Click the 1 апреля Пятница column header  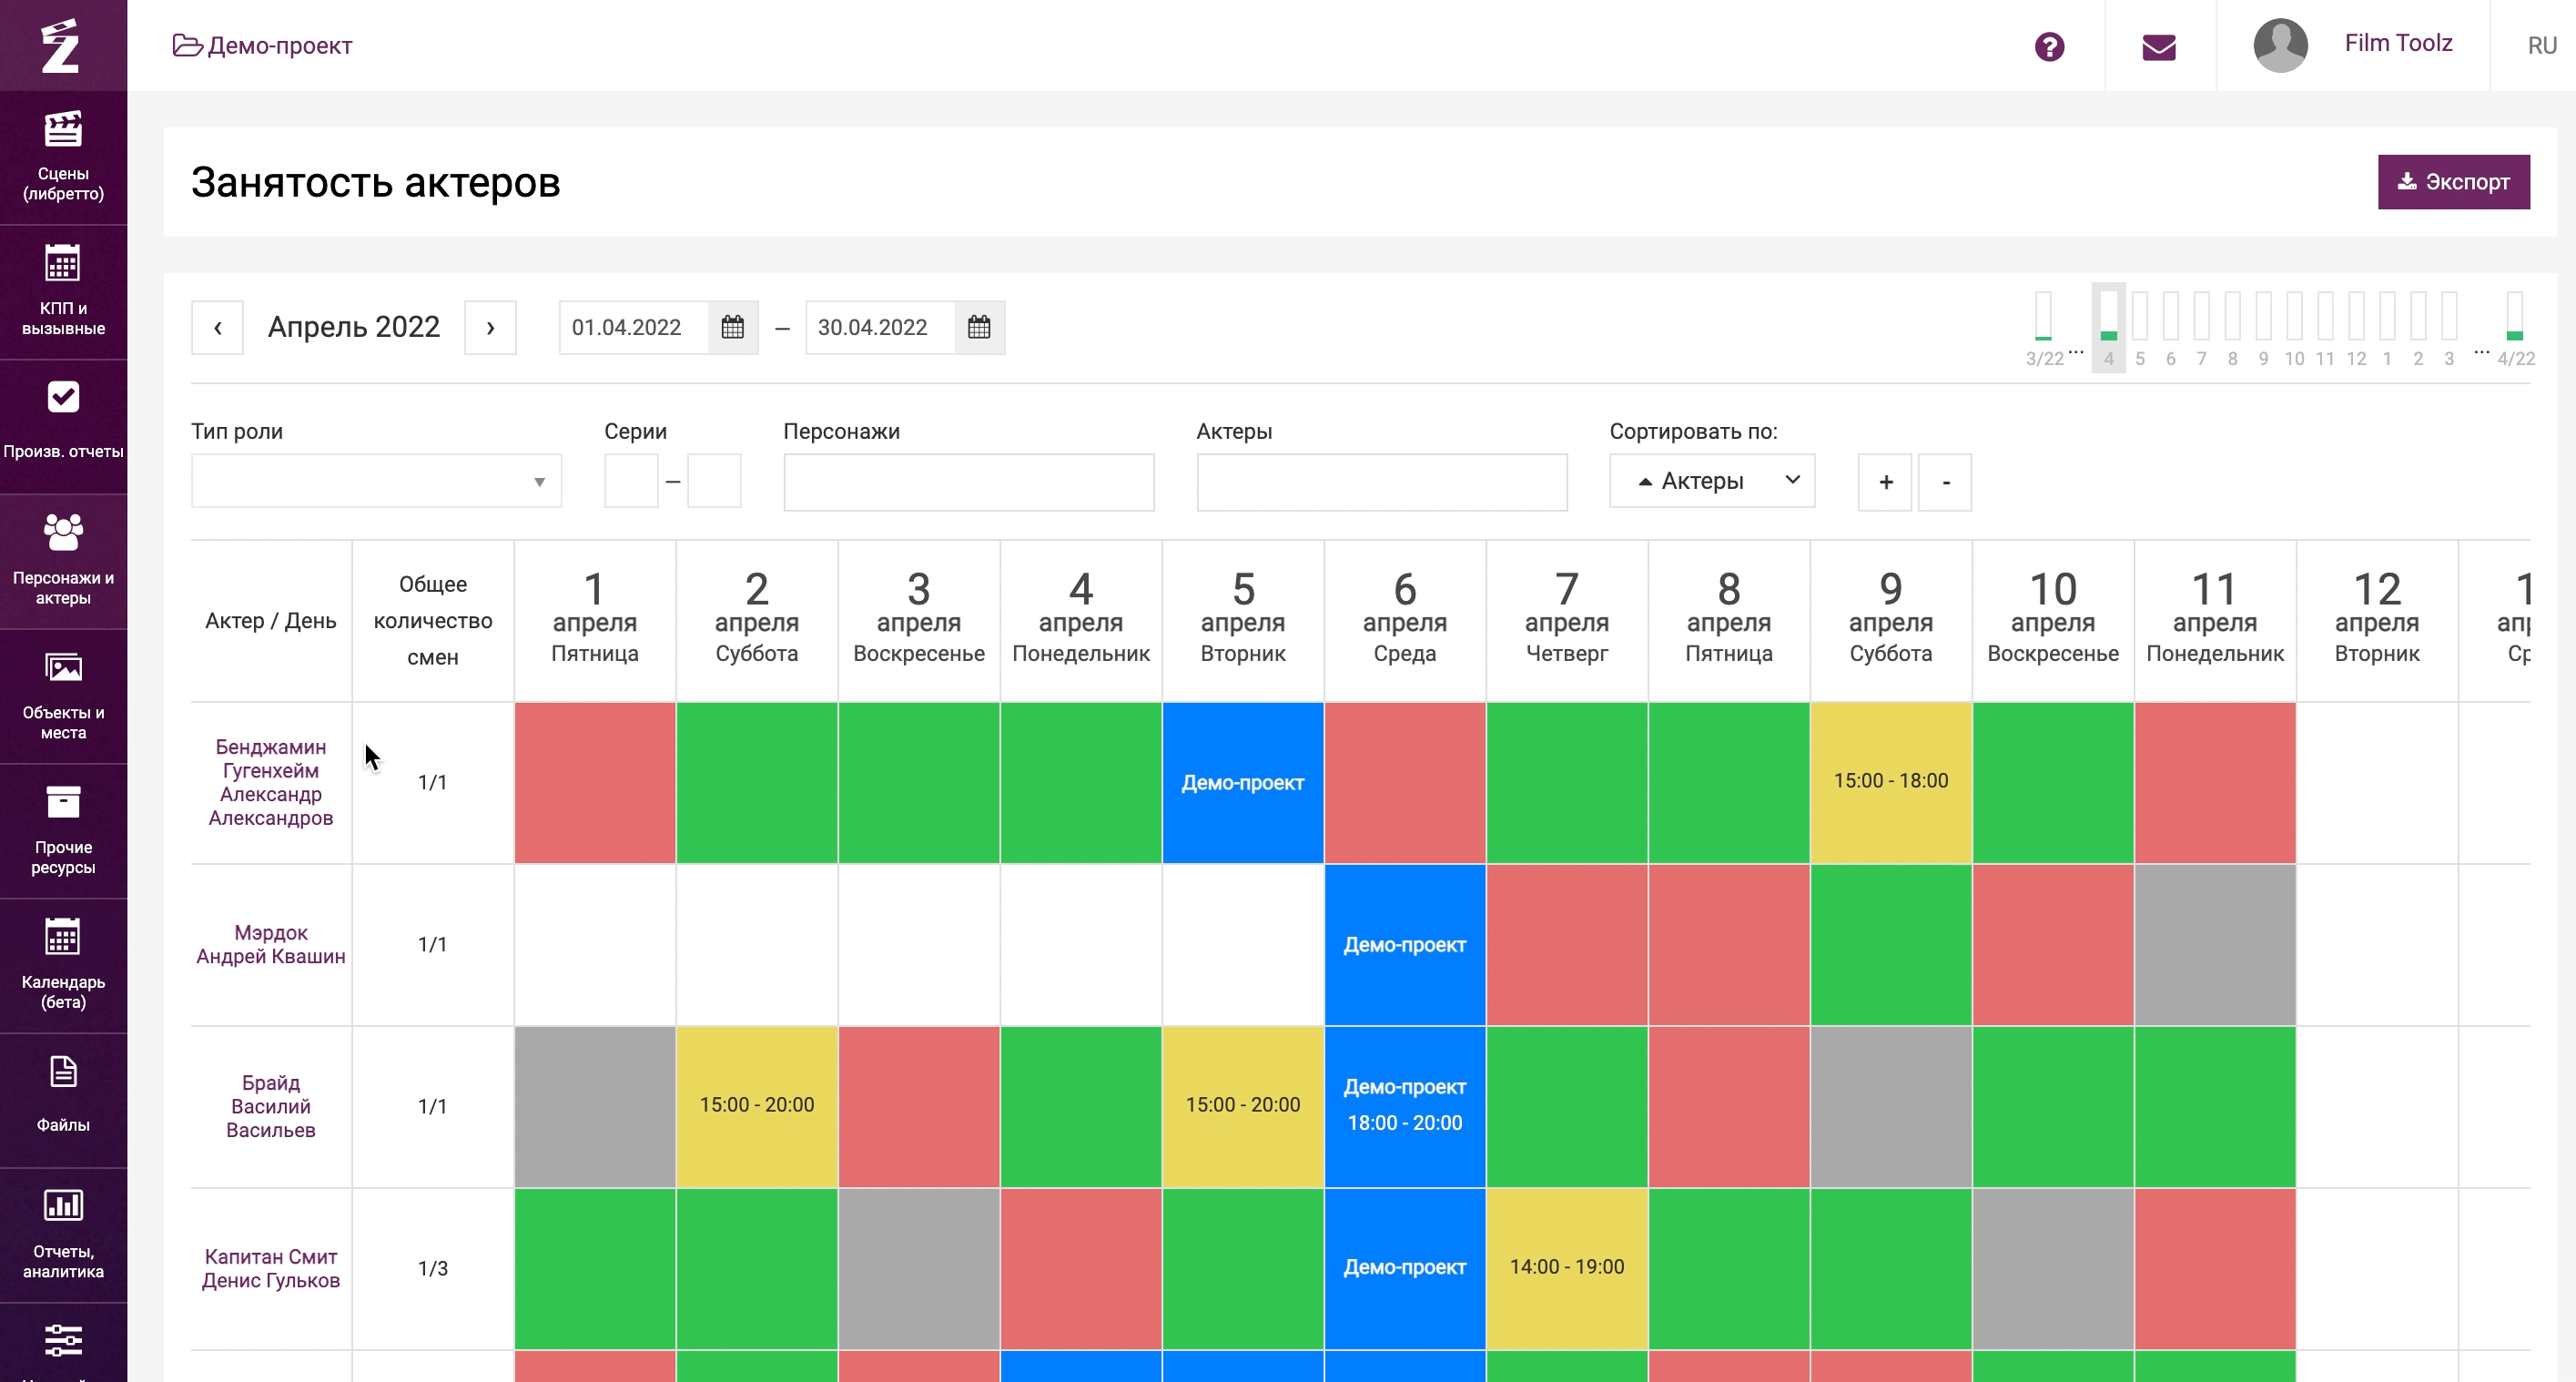point(594,619)
